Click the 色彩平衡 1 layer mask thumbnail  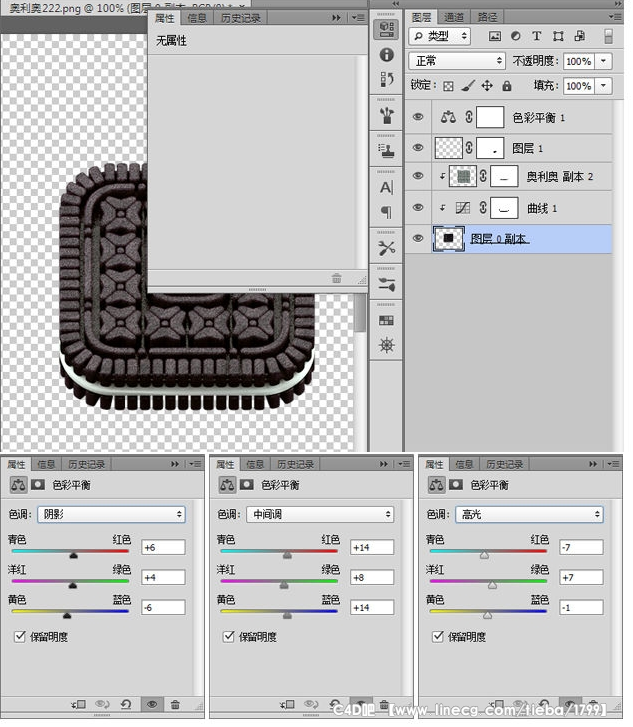click(x=490, y=117)
